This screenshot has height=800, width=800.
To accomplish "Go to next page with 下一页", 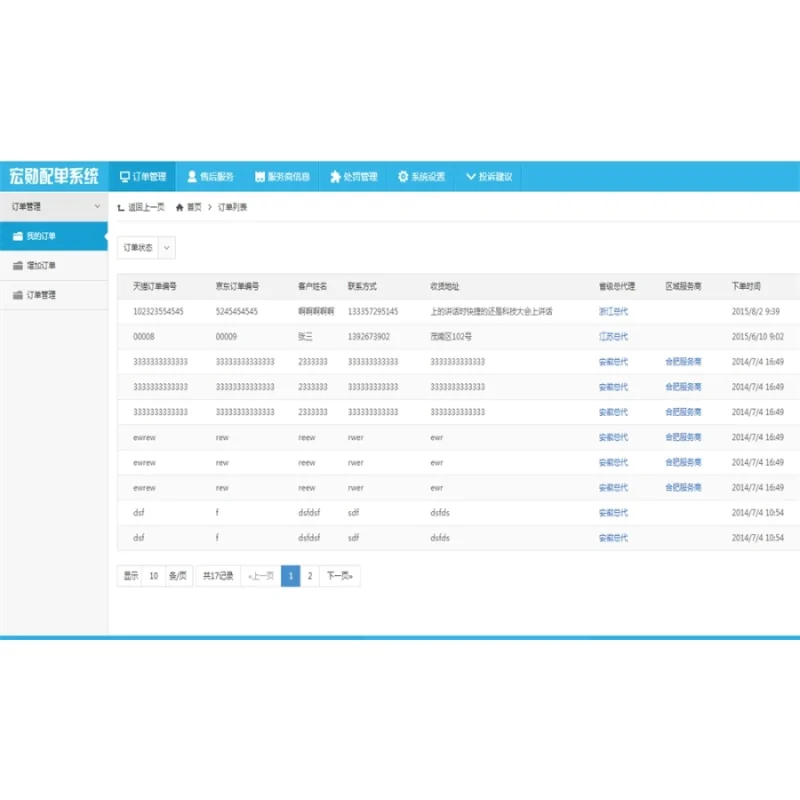I will click(340, 576).
